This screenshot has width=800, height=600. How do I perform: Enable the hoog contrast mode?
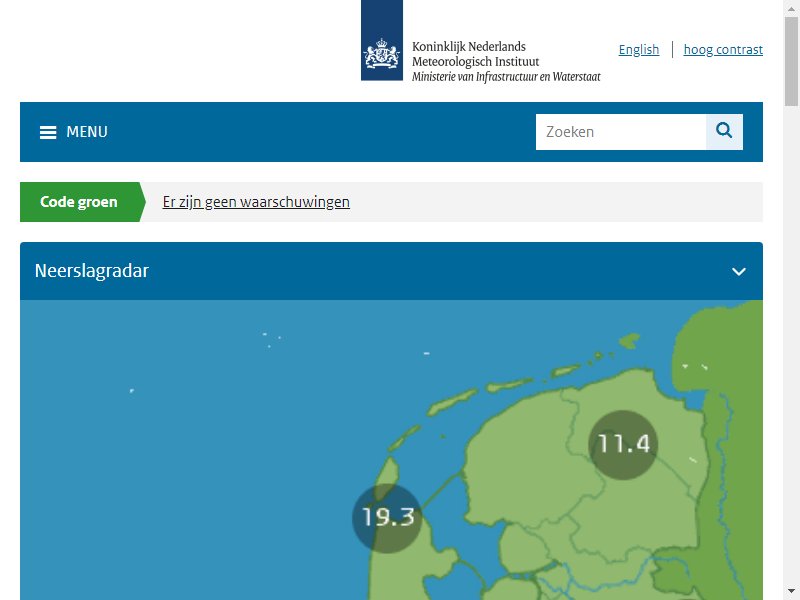723,49
